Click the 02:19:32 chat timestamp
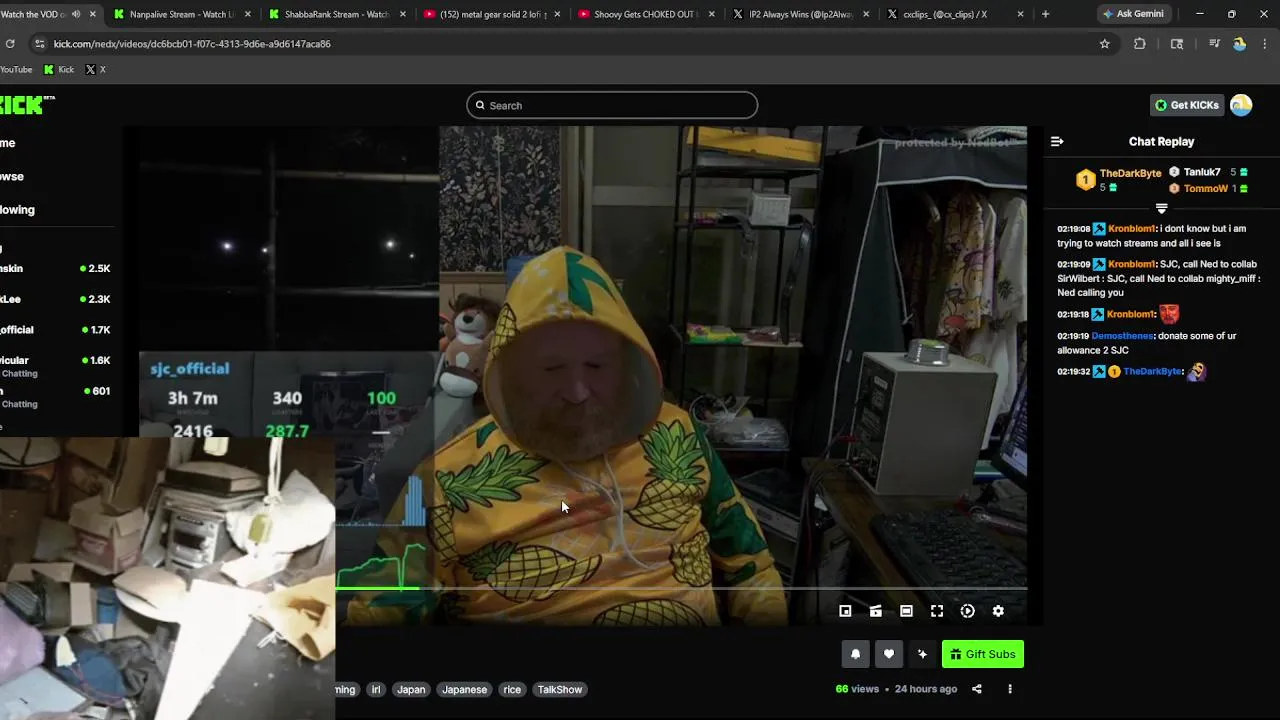This screenshot has height=720, width=1280. [x=1074, y=372]
